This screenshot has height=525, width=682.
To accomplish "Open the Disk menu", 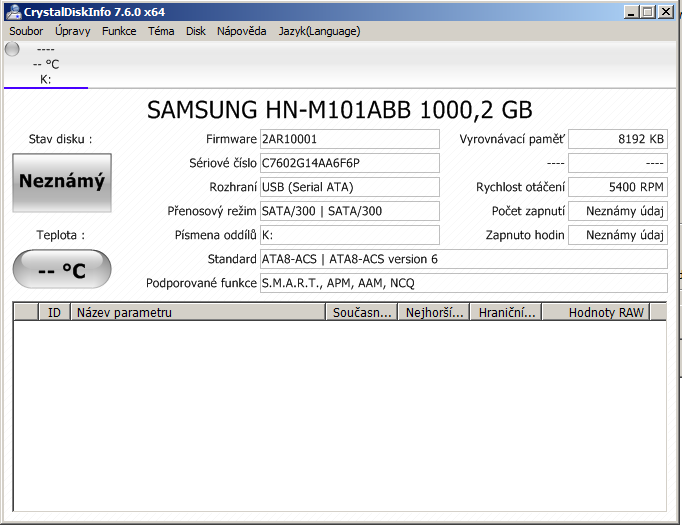I will pos(196,31).
